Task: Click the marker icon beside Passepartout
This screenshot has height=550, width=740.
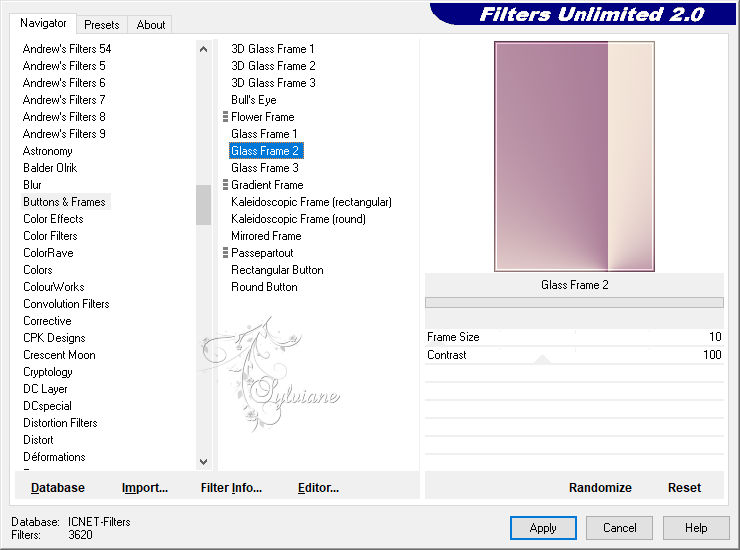Action: (225, 253)
